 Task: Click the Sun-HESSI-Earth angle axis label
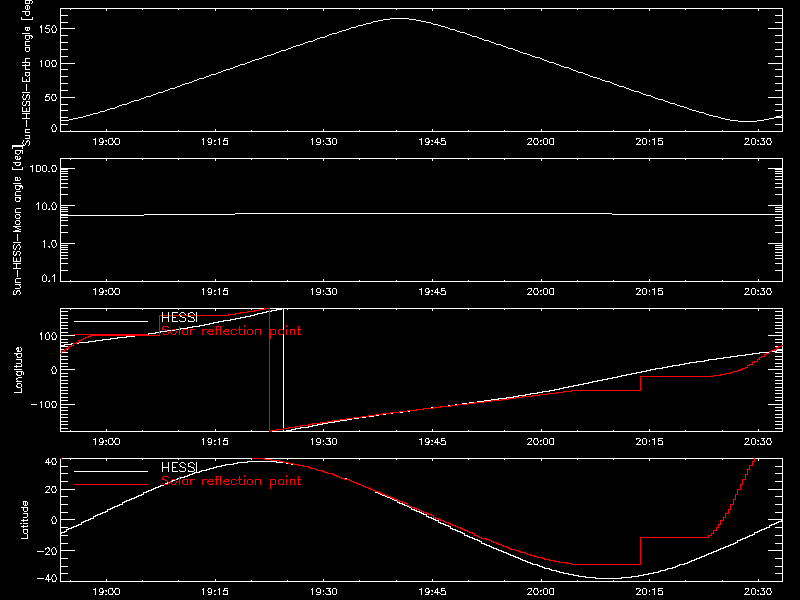(x=27, y=73)
